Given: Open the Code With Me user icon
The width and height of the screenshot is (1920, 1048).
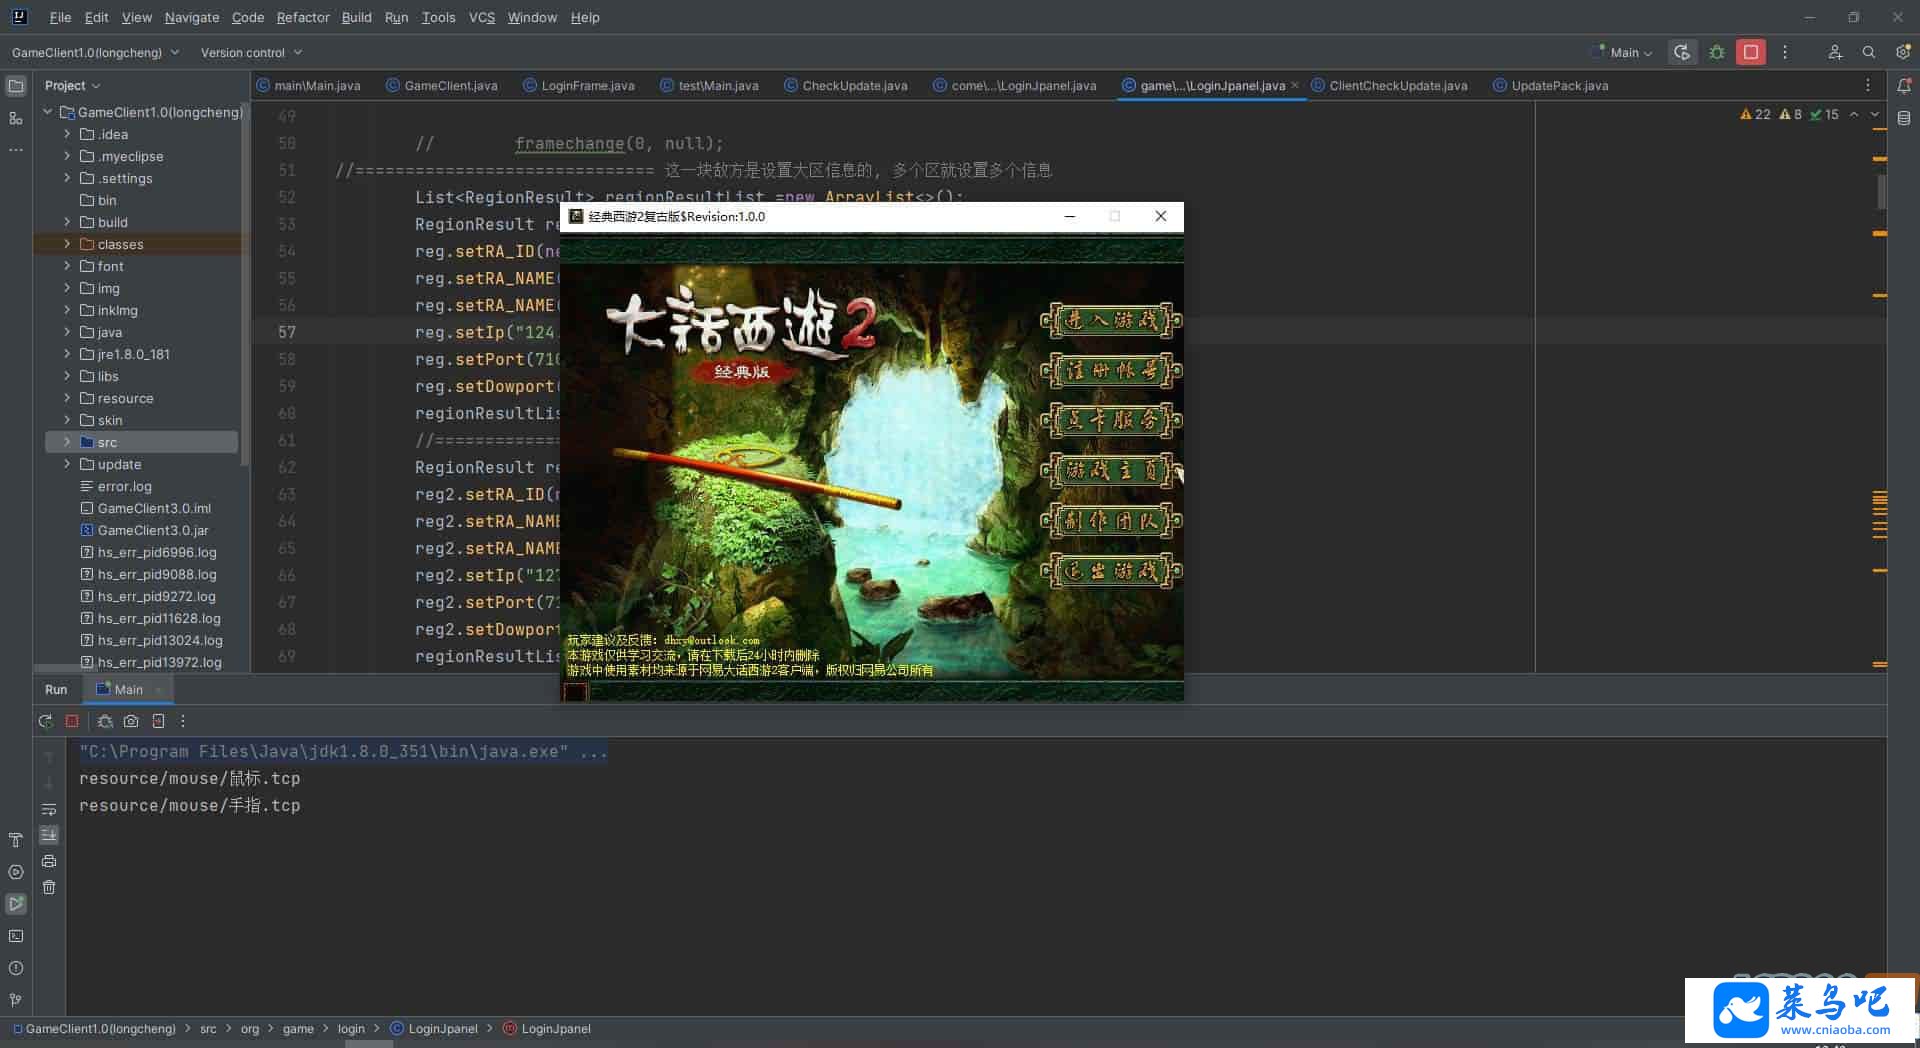Looking at the screenshot, I should (1835, 52).
